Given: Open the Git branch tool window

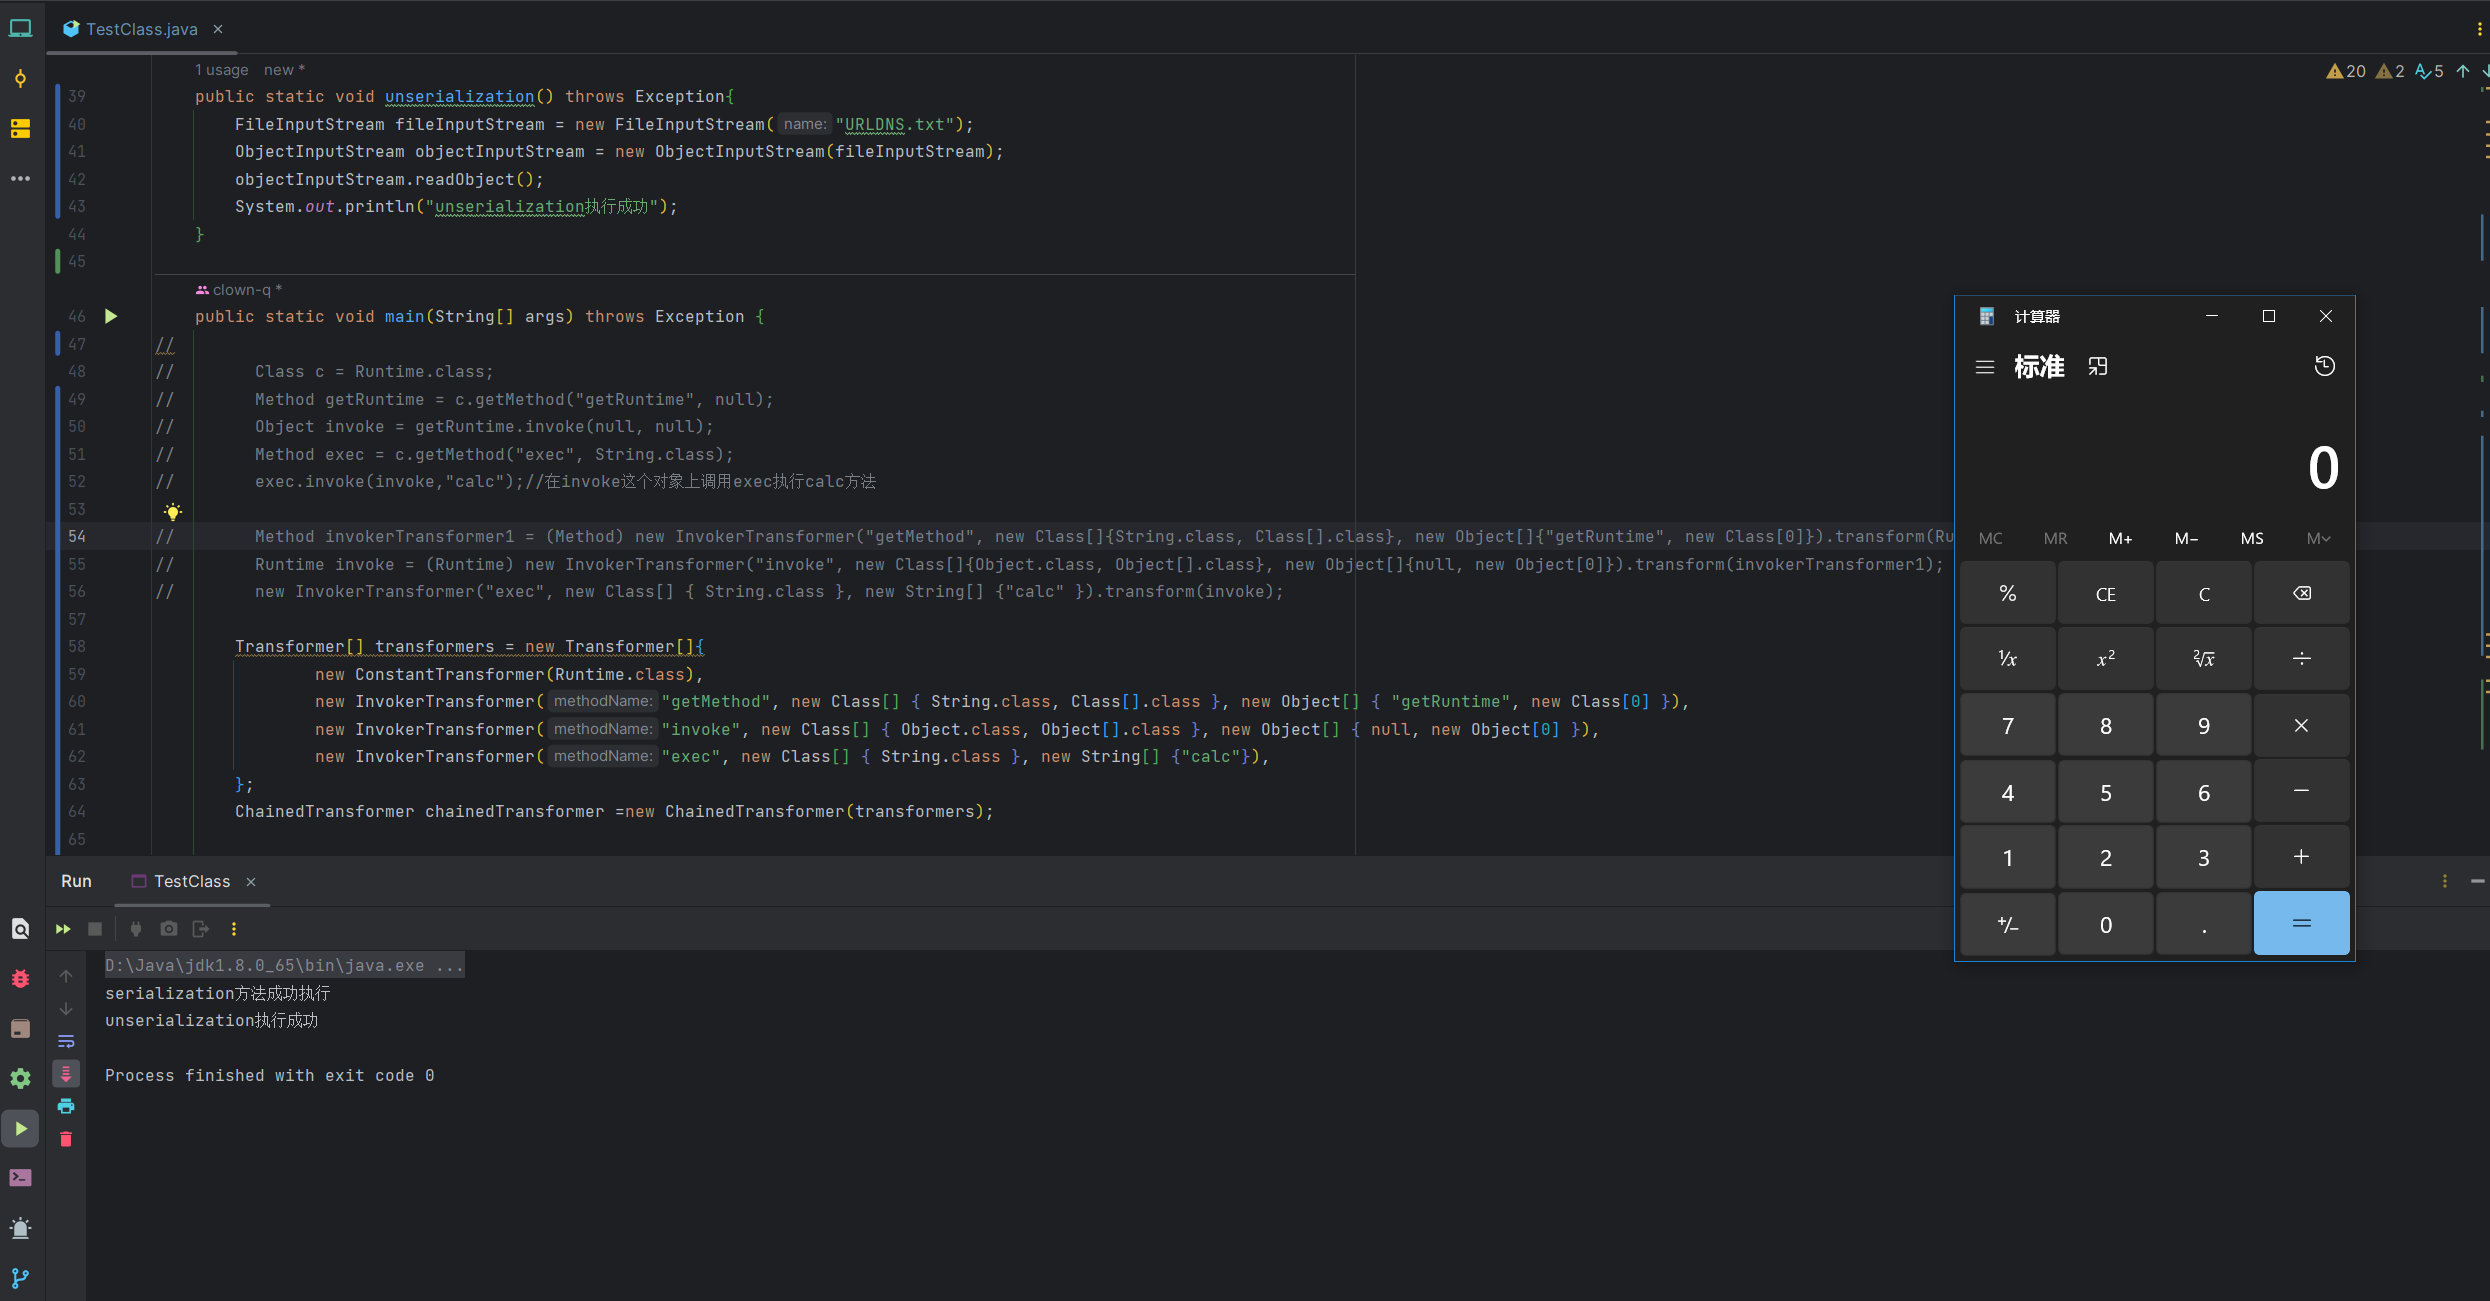Looking at the screenshot, I should click(20, 1278).
